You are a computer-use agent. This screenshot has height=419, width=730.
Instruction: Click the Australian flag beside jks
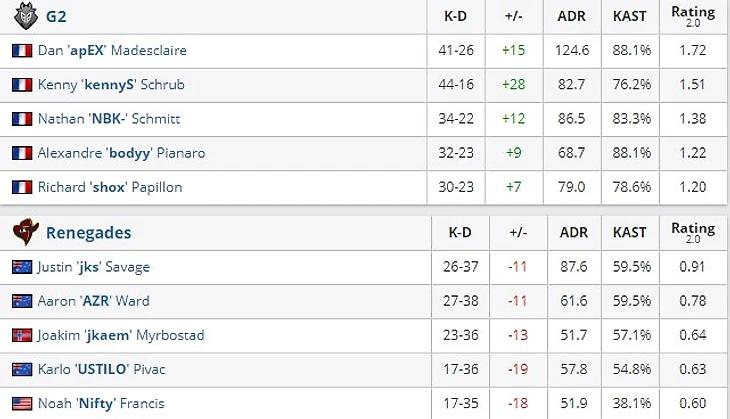coord(22,267)
